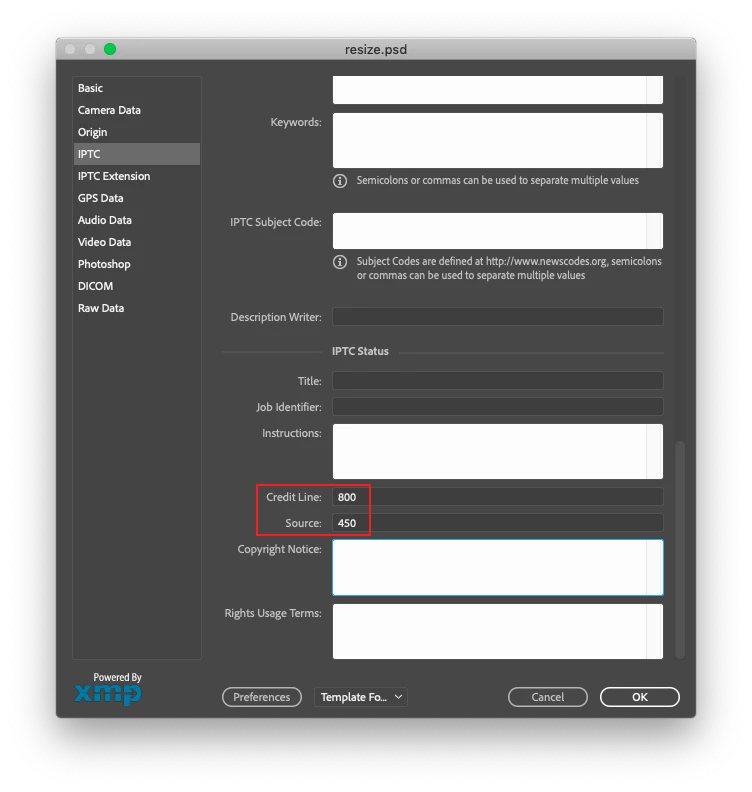Confirm with the OK button

pos(639,697)
